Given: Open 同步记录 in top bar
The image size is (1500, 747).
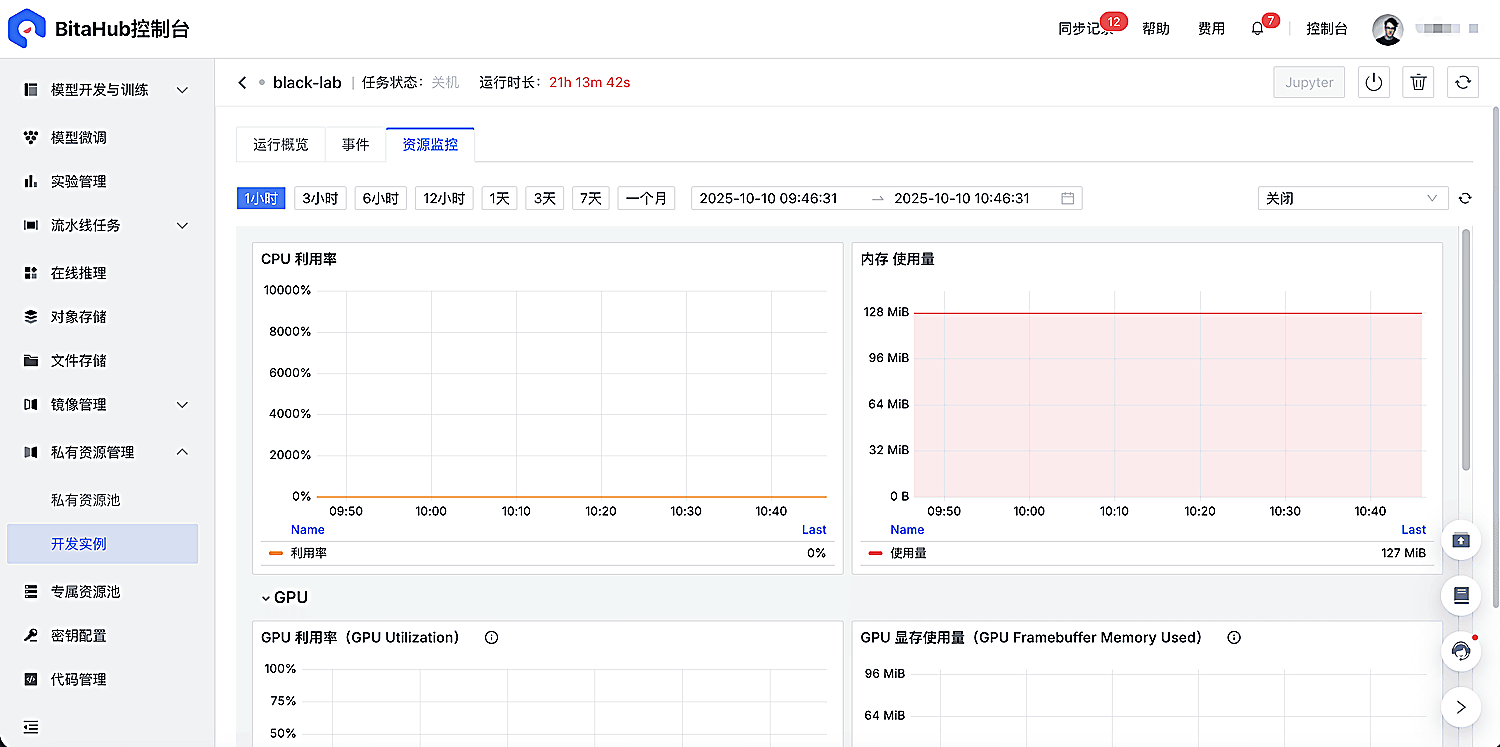Looking at the screenshot, I should pos(1086,29).
